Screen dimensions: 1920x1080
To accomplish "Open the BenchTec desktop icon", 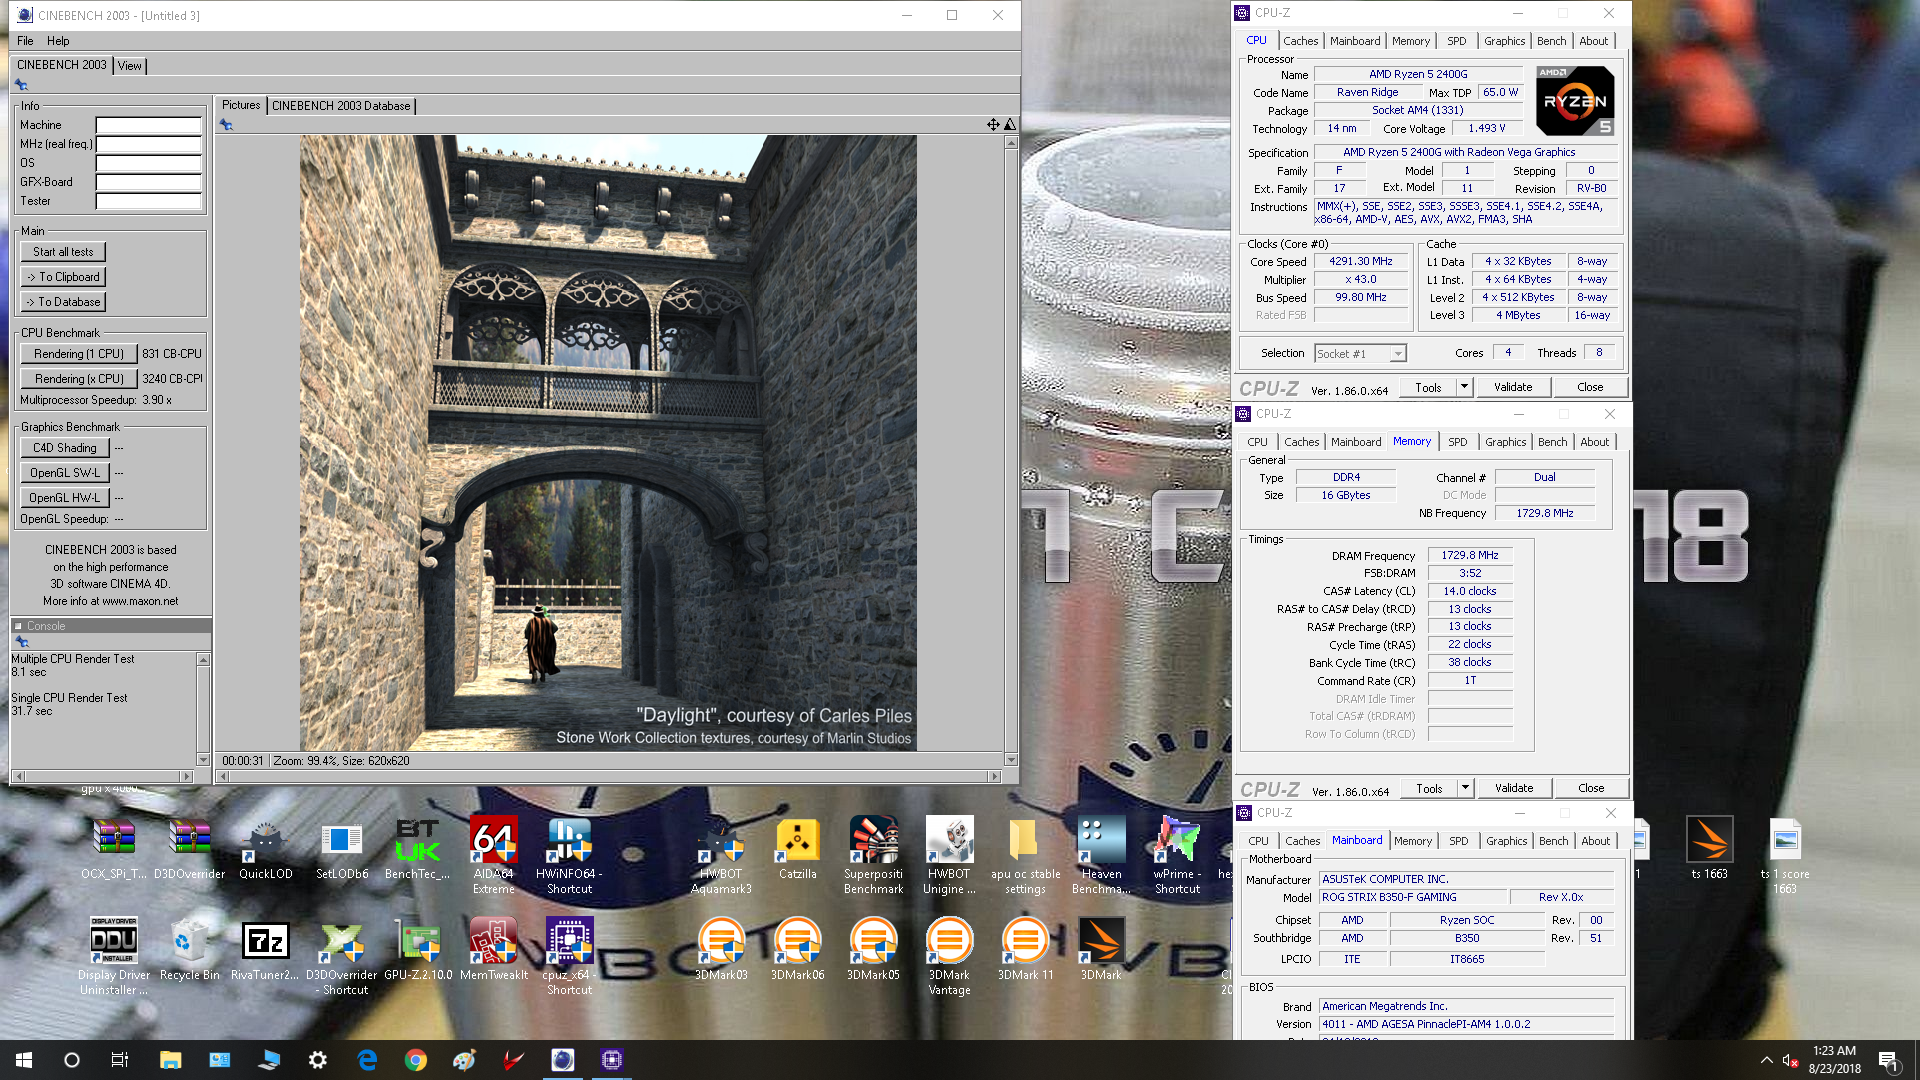I will coord(417,849).
